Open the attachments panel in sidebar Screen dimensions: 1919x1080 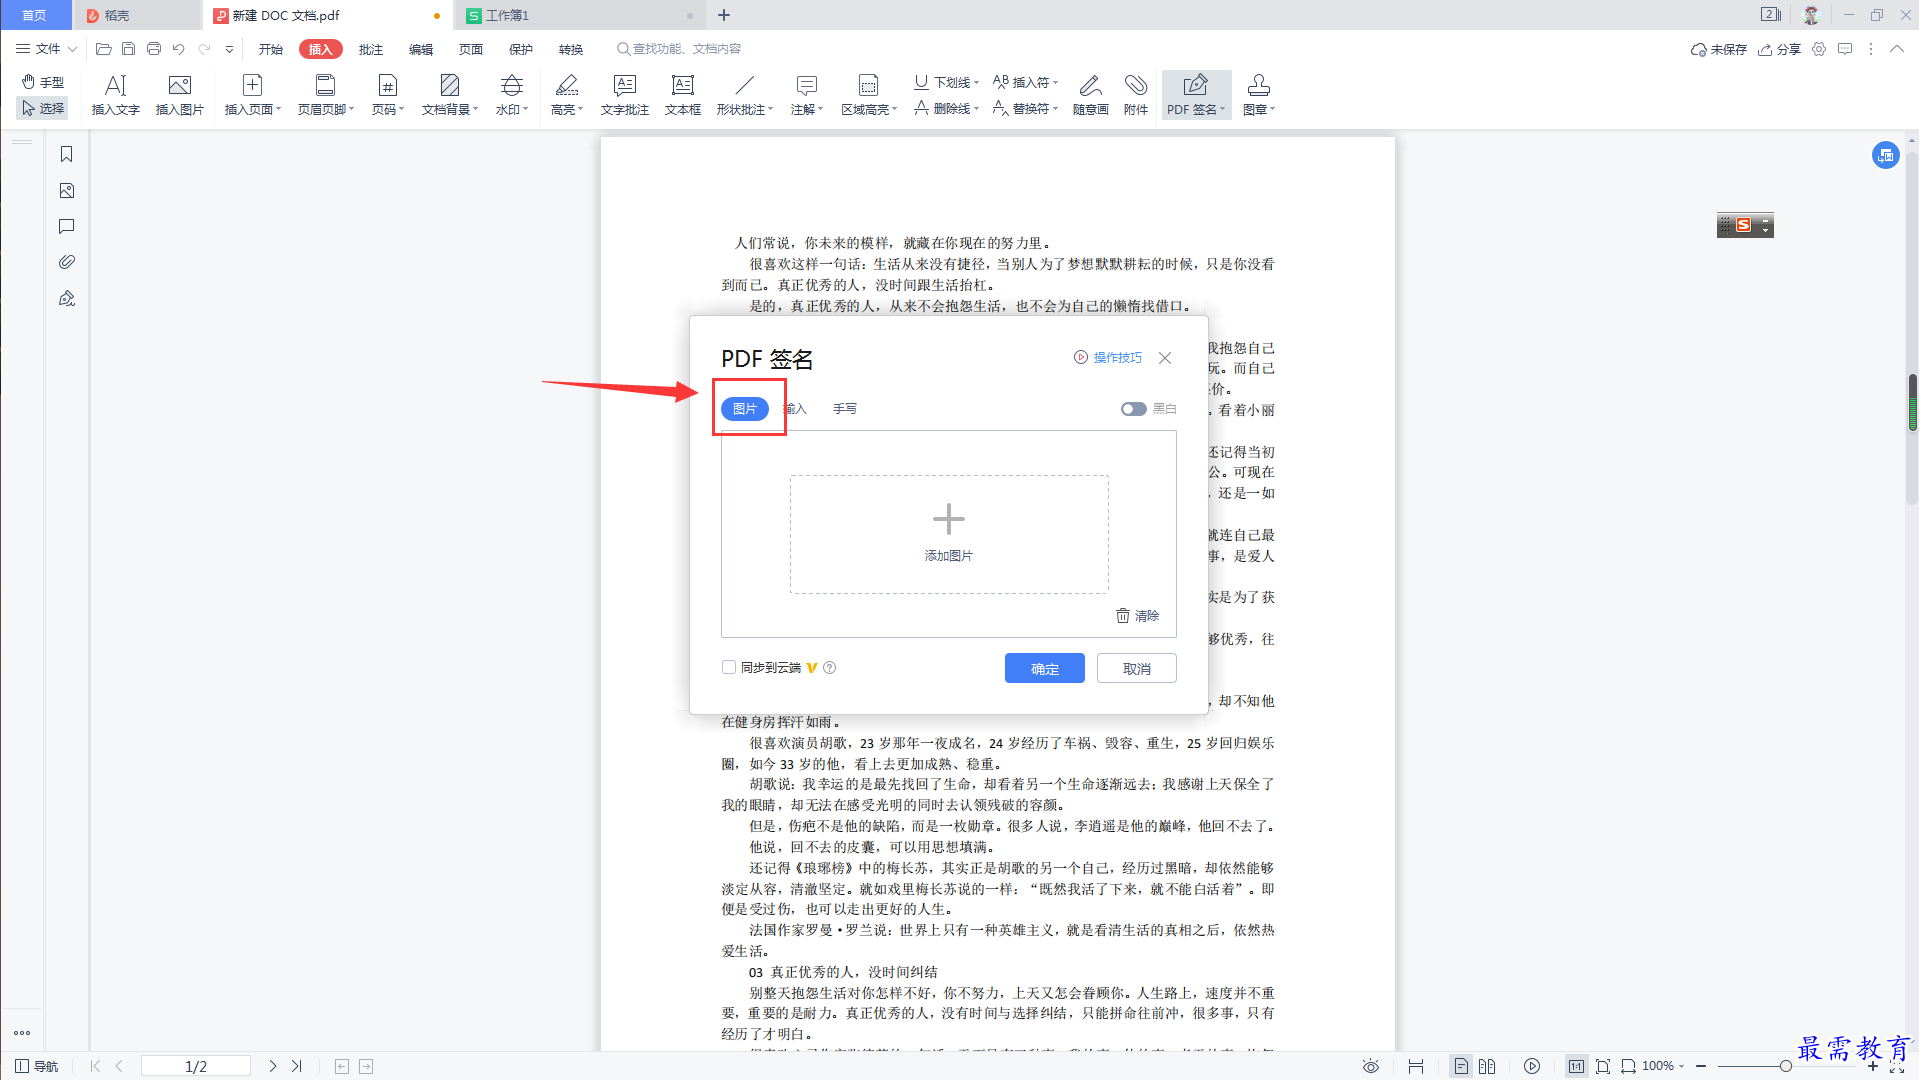point(66,262)
